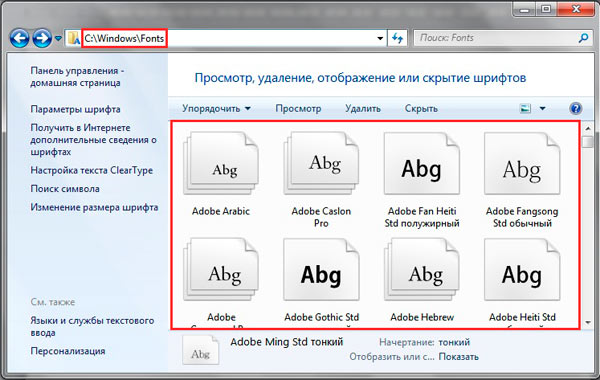This screenshot has width=600, height=380.
Task: Expand the address bar history dropdown
Action: 380,38
